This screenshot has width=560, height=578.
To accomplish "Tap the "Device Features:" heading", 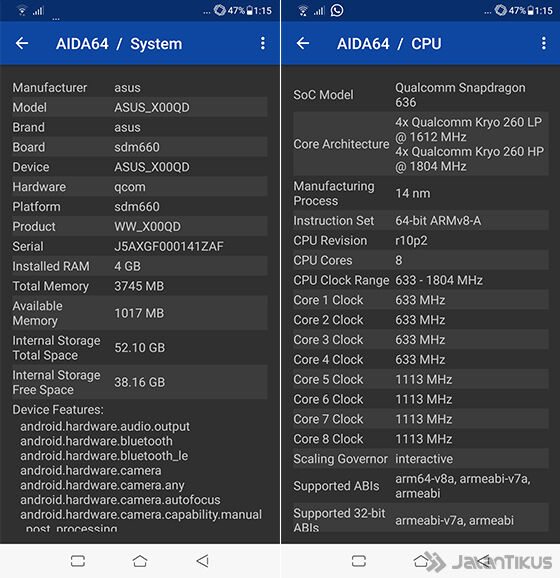I will pos(58,410).
